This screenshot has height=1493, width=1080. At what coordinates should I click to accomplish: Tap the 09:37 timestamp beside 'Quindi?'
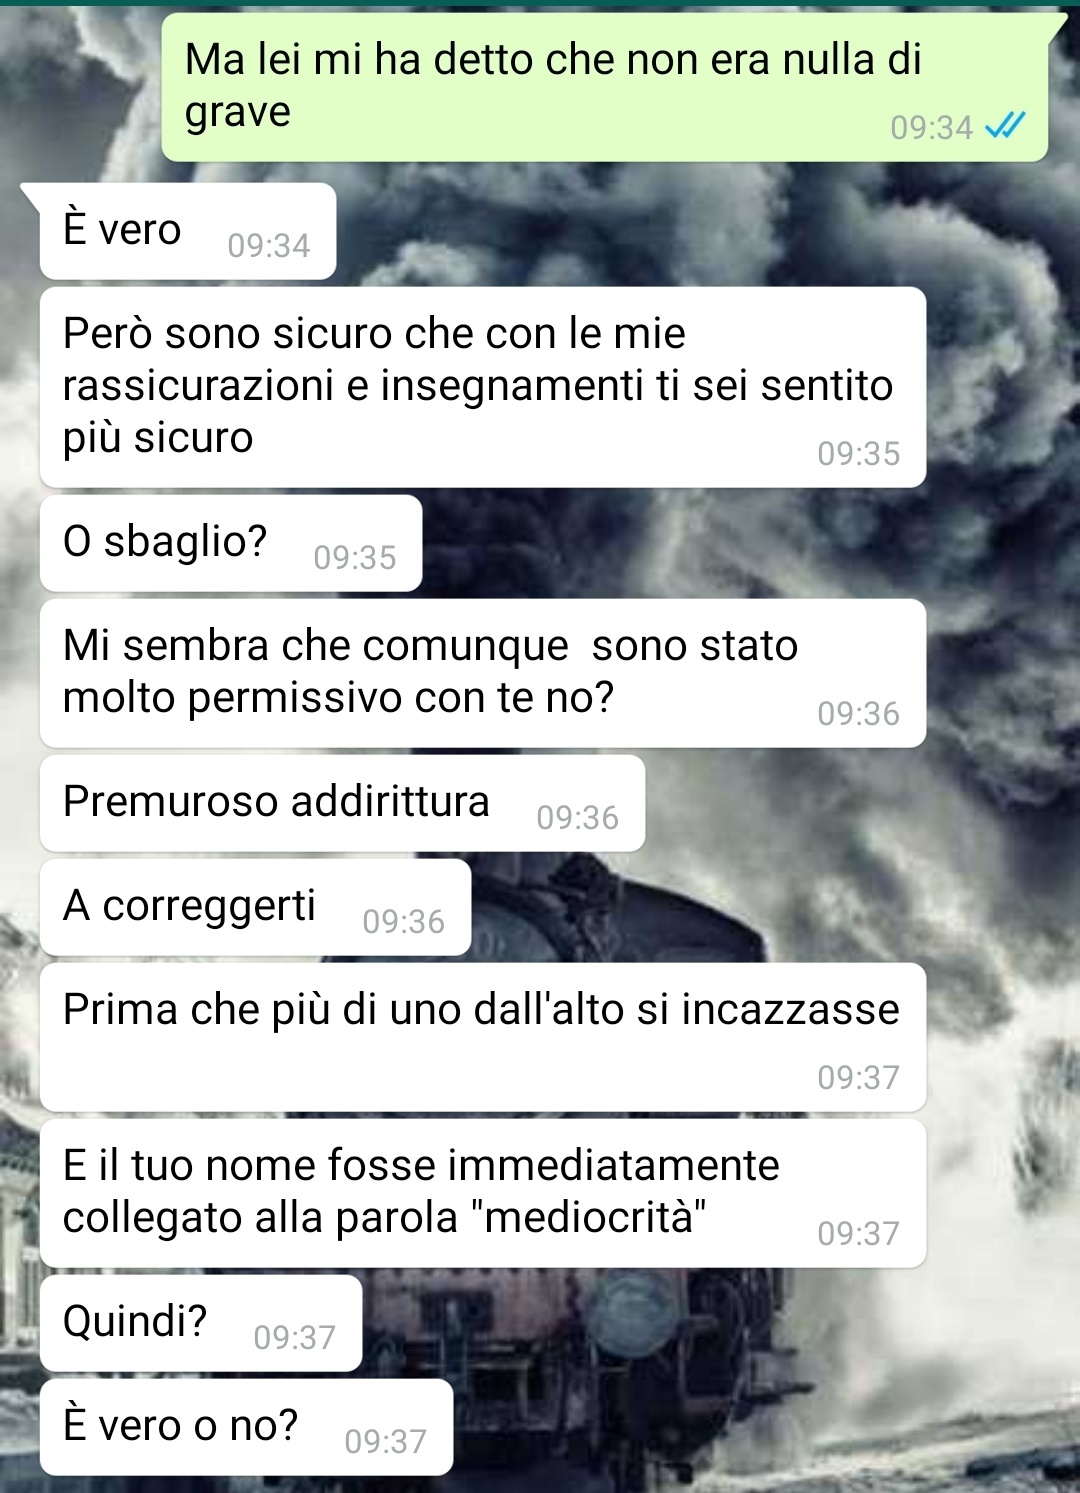click(x=295, y=1337)
